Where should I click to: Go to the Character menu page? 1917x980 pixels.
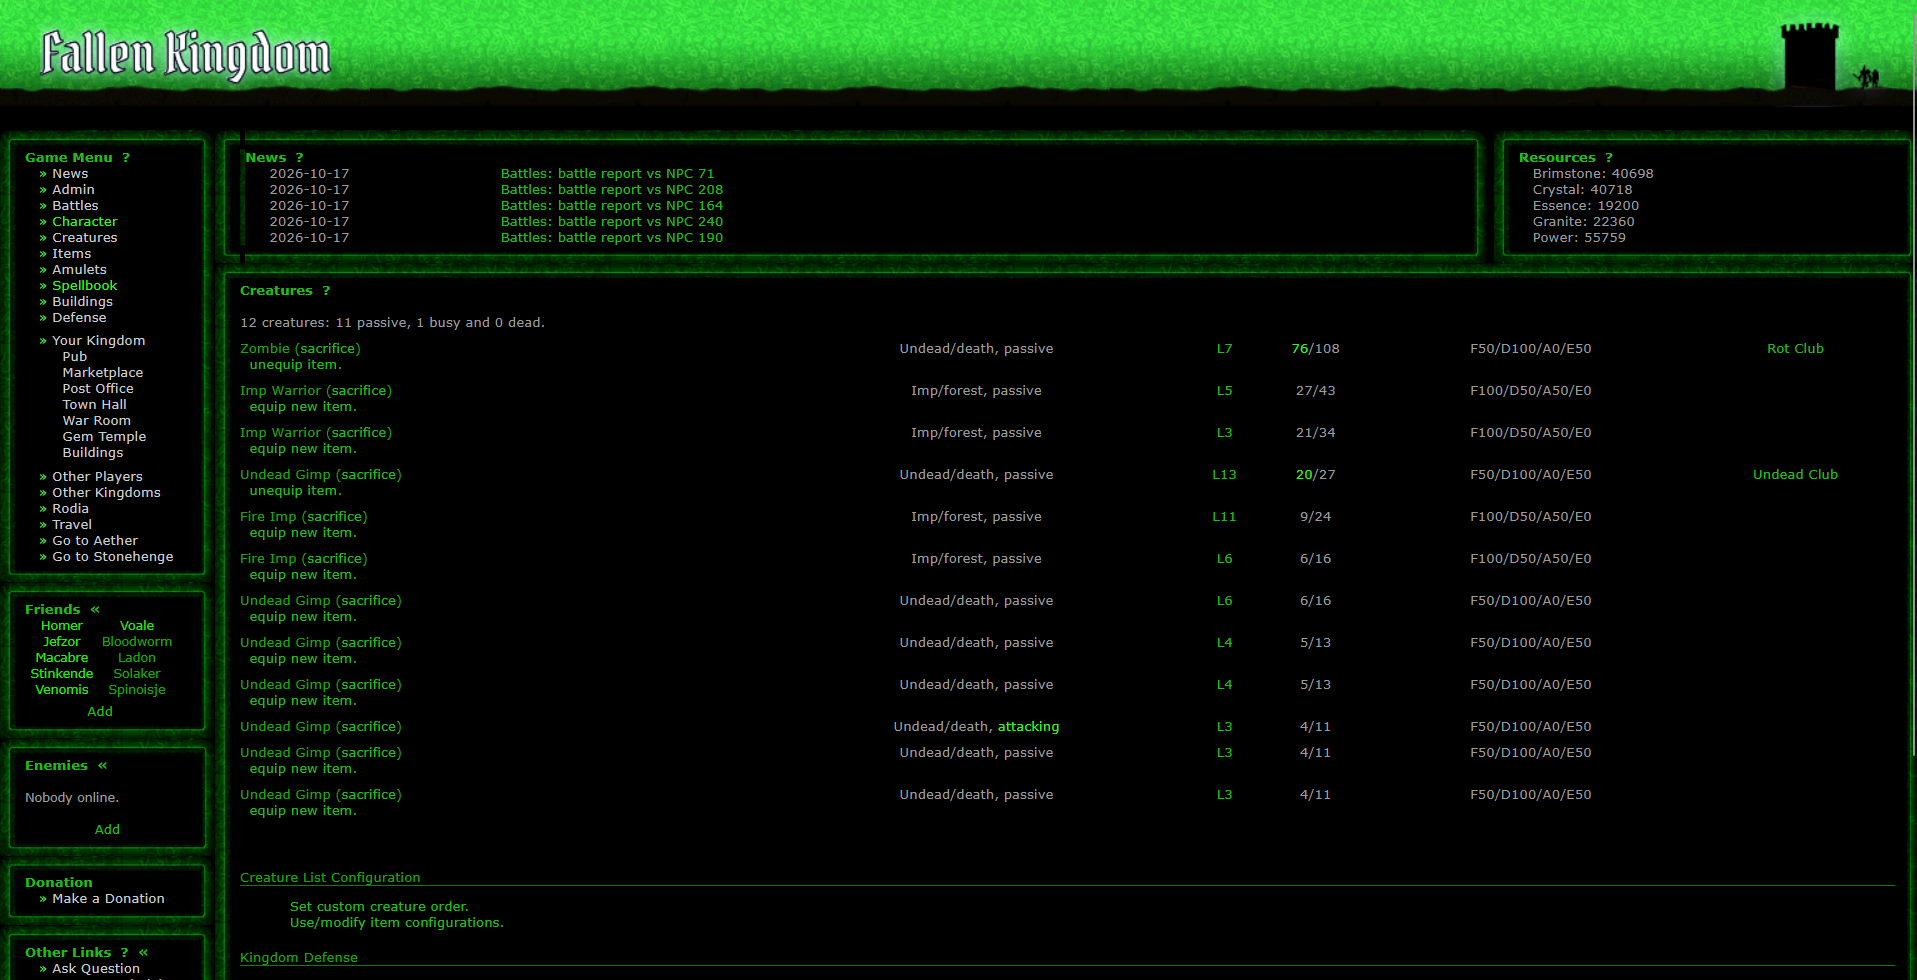point(85,221)
